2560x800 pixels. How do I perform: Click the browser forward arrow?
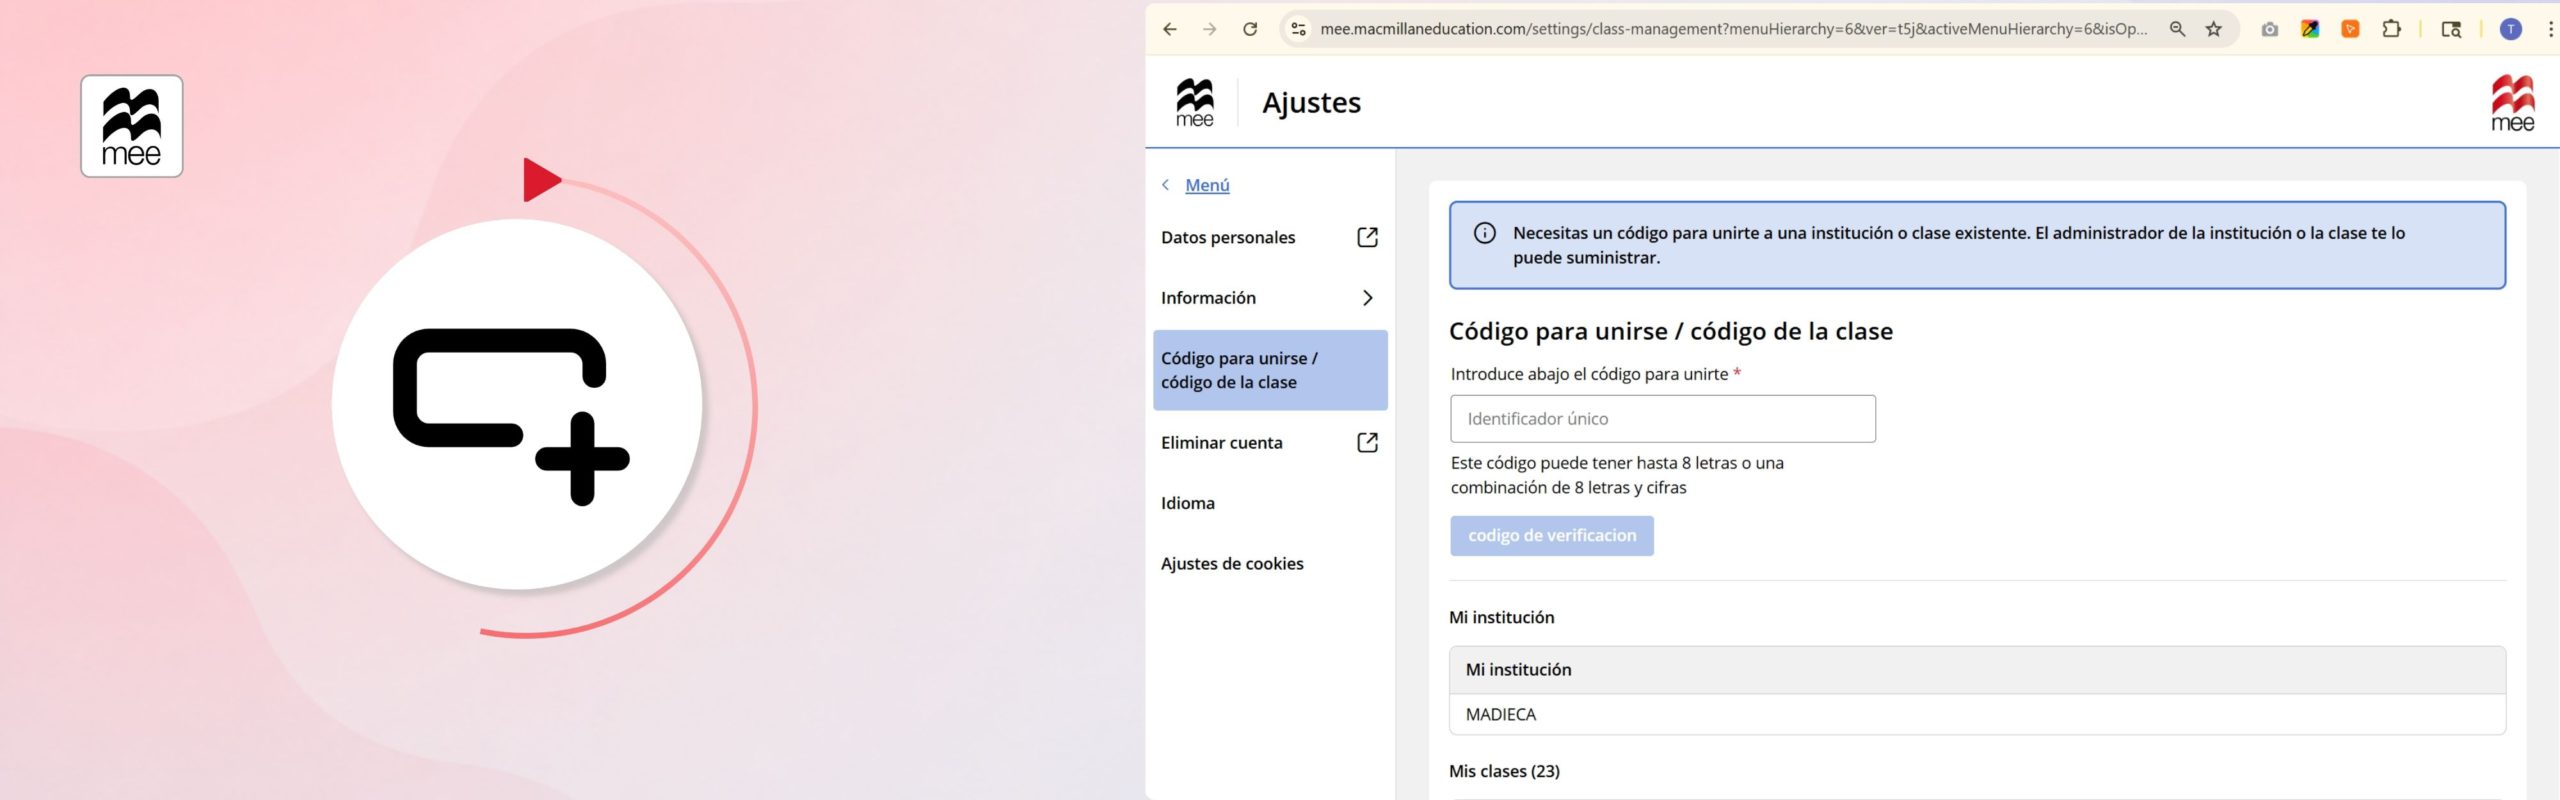(x=1209, y=29)
